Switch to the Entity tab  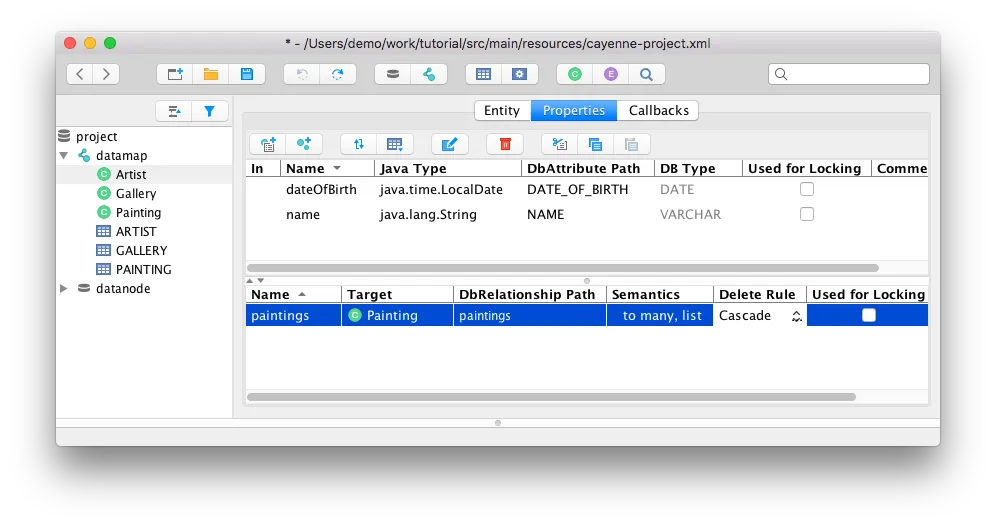[502, 111]
